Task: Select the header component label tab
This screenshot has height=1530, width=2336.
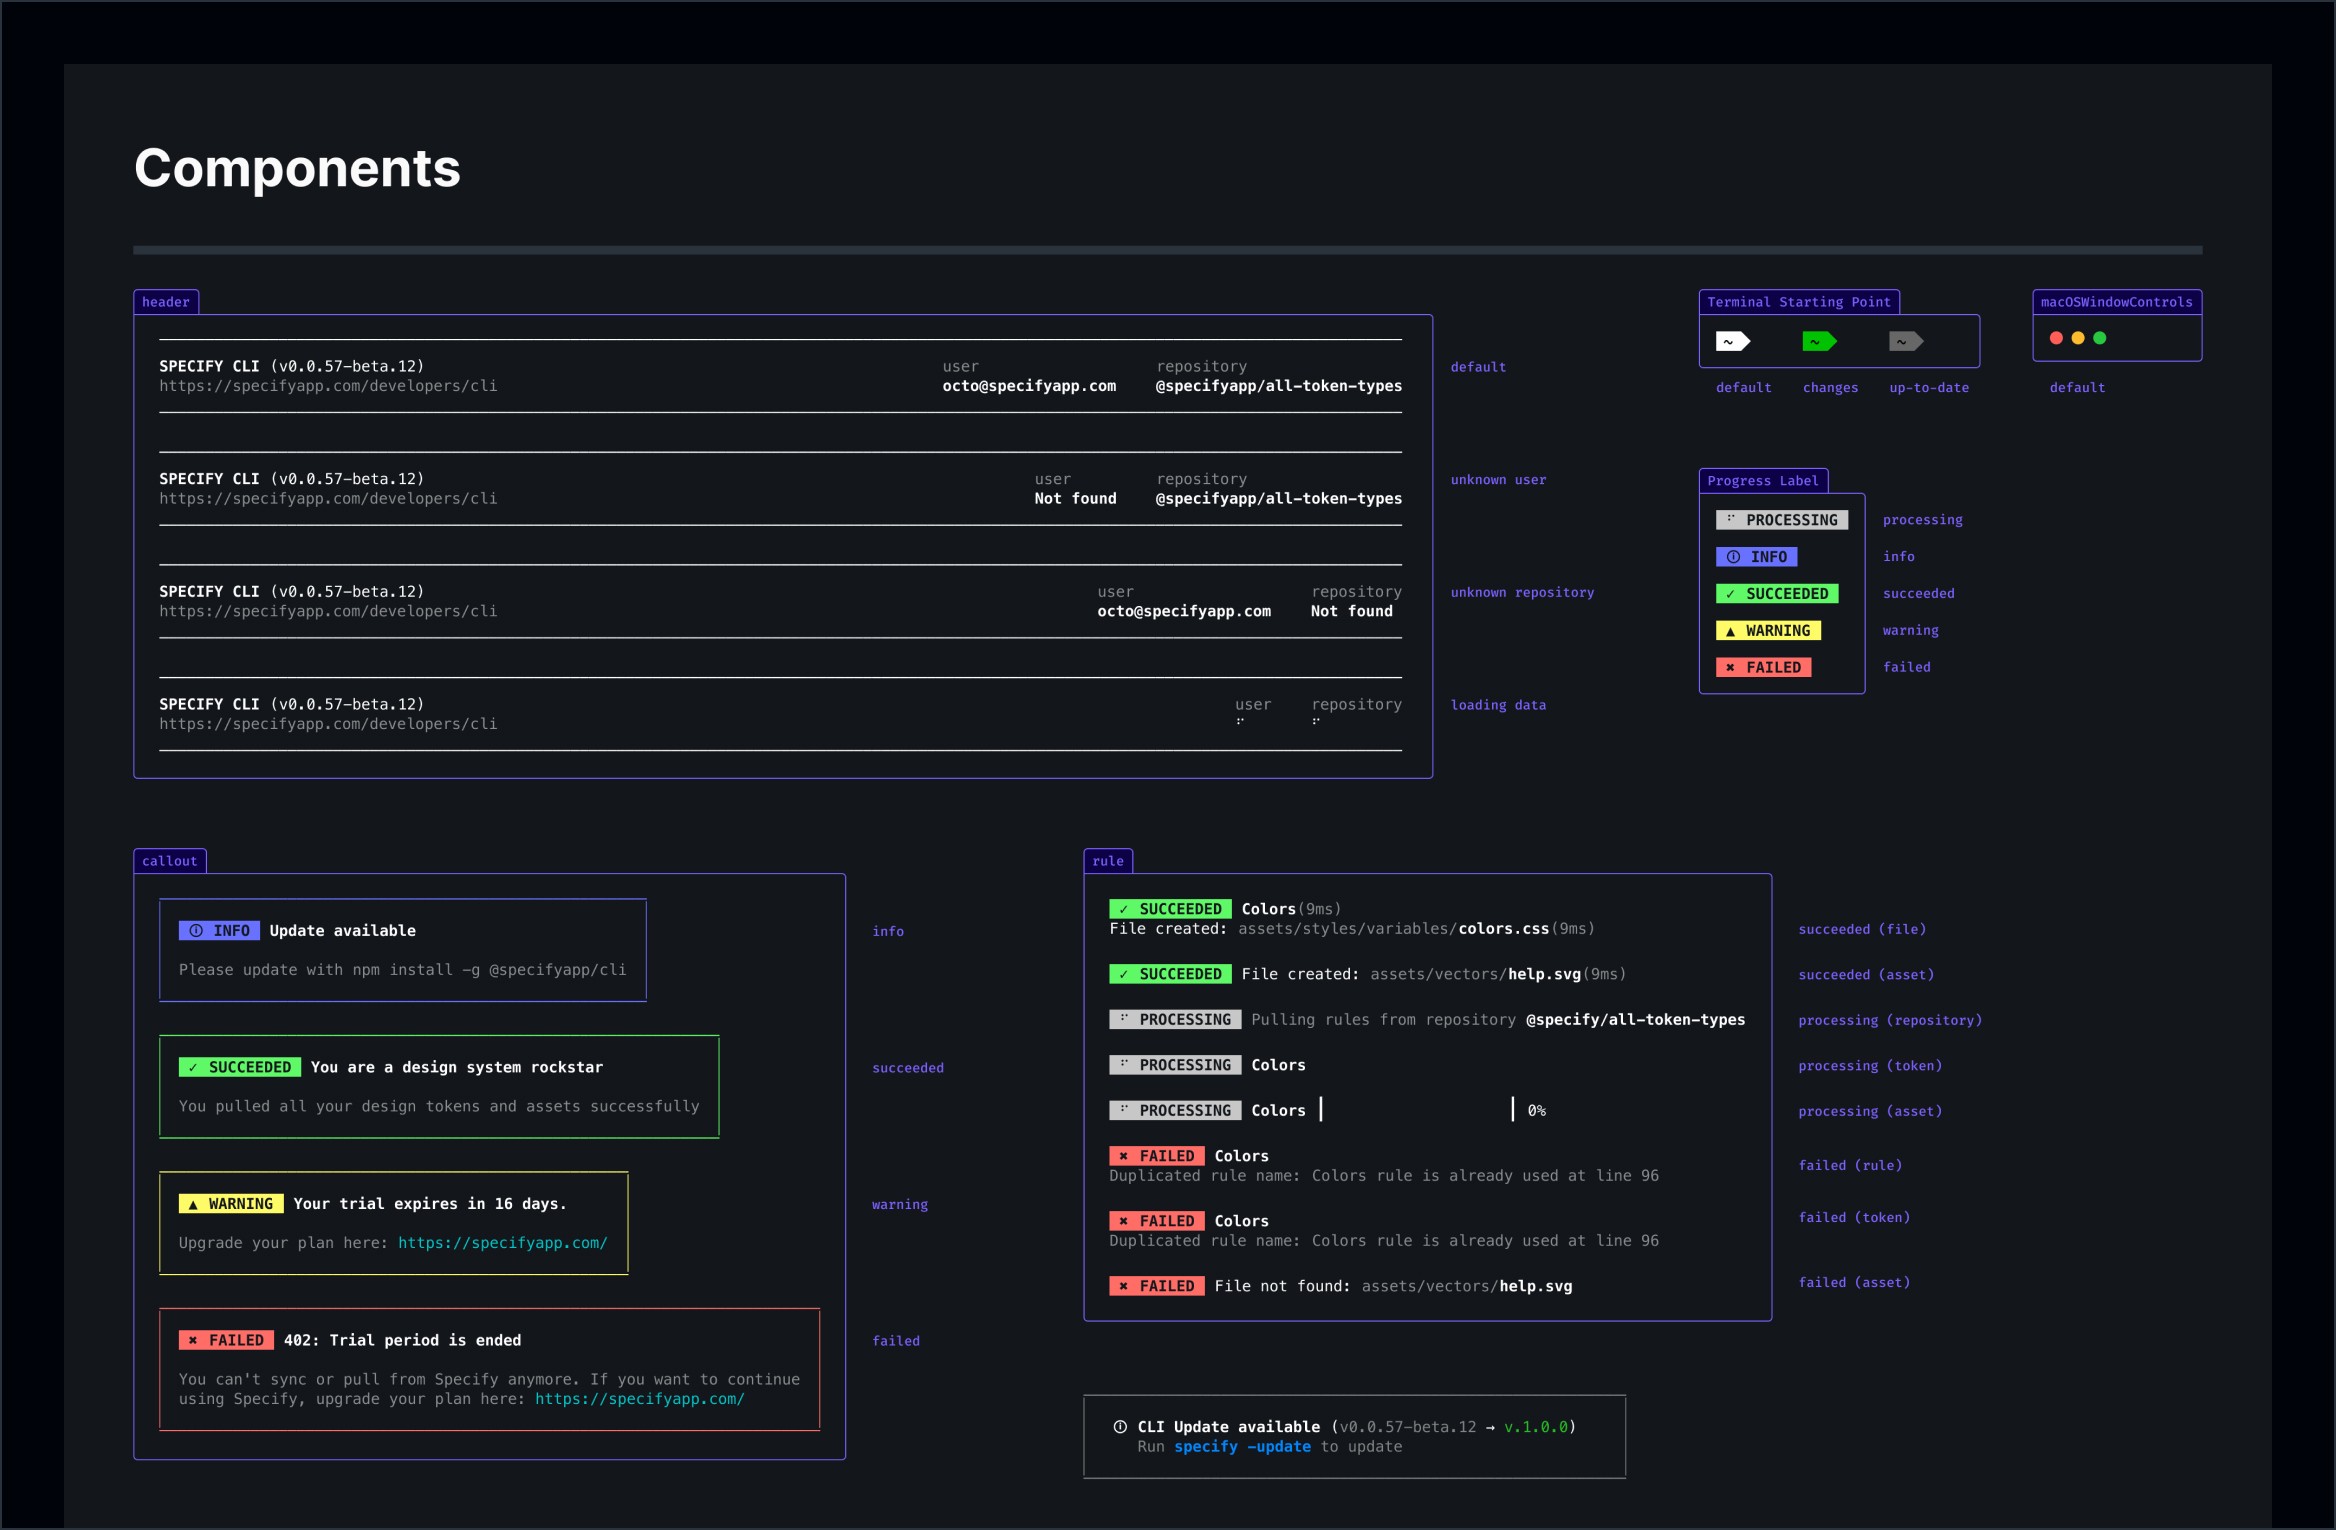Action: click(166, 302)
